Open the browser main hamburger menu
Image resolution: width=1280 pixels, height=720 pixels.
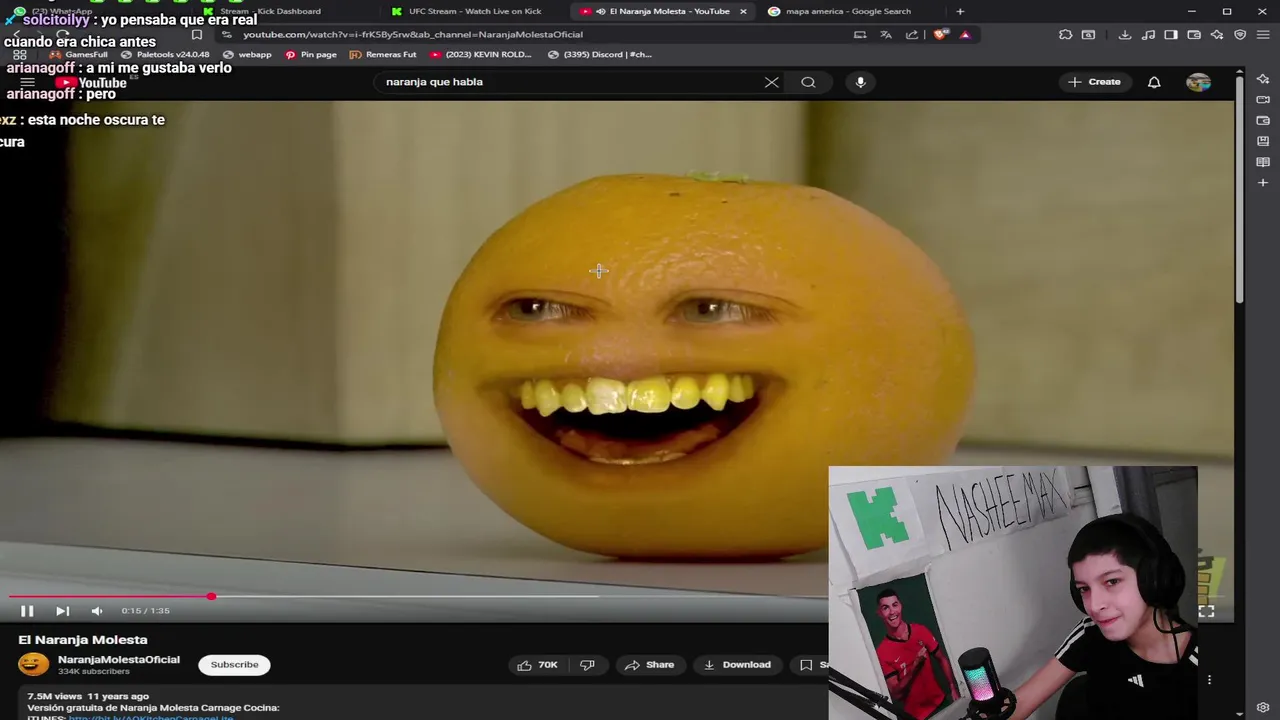tap(1263, 34)
